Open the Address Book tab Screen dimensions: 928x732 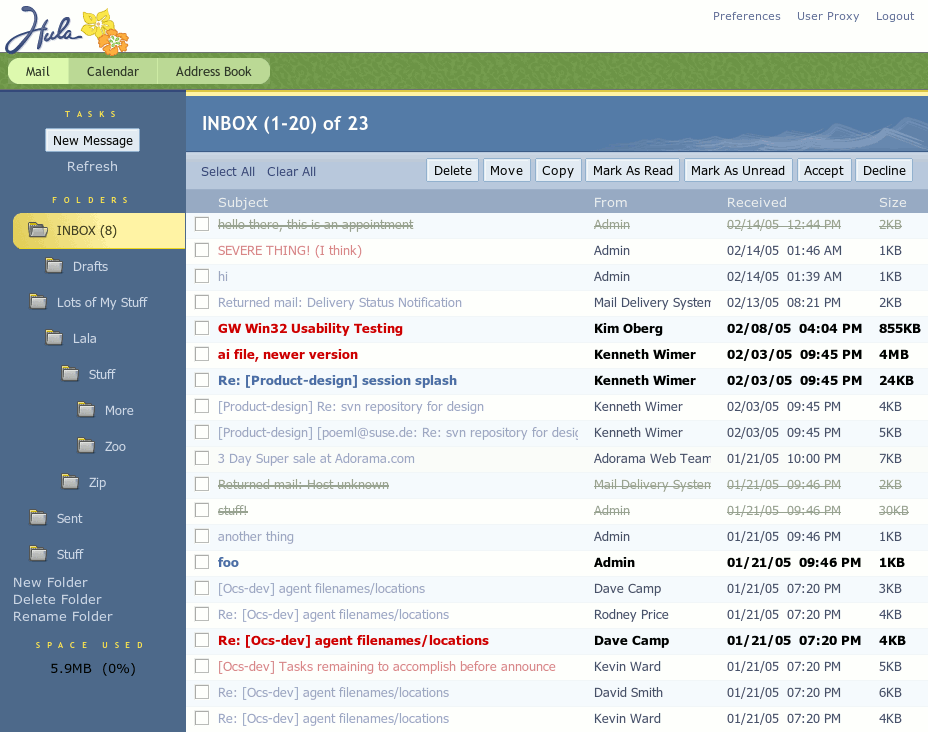213,72
